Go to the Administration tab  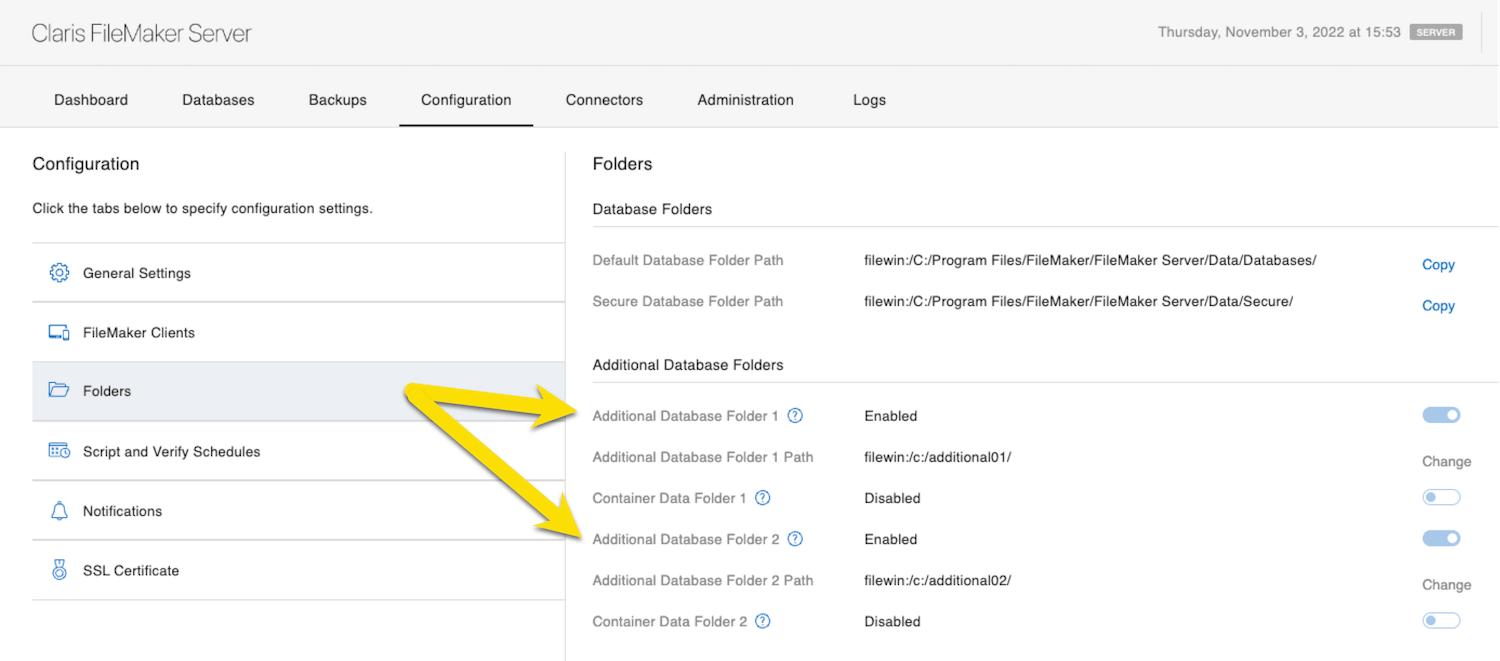click(x=746, y=100)
